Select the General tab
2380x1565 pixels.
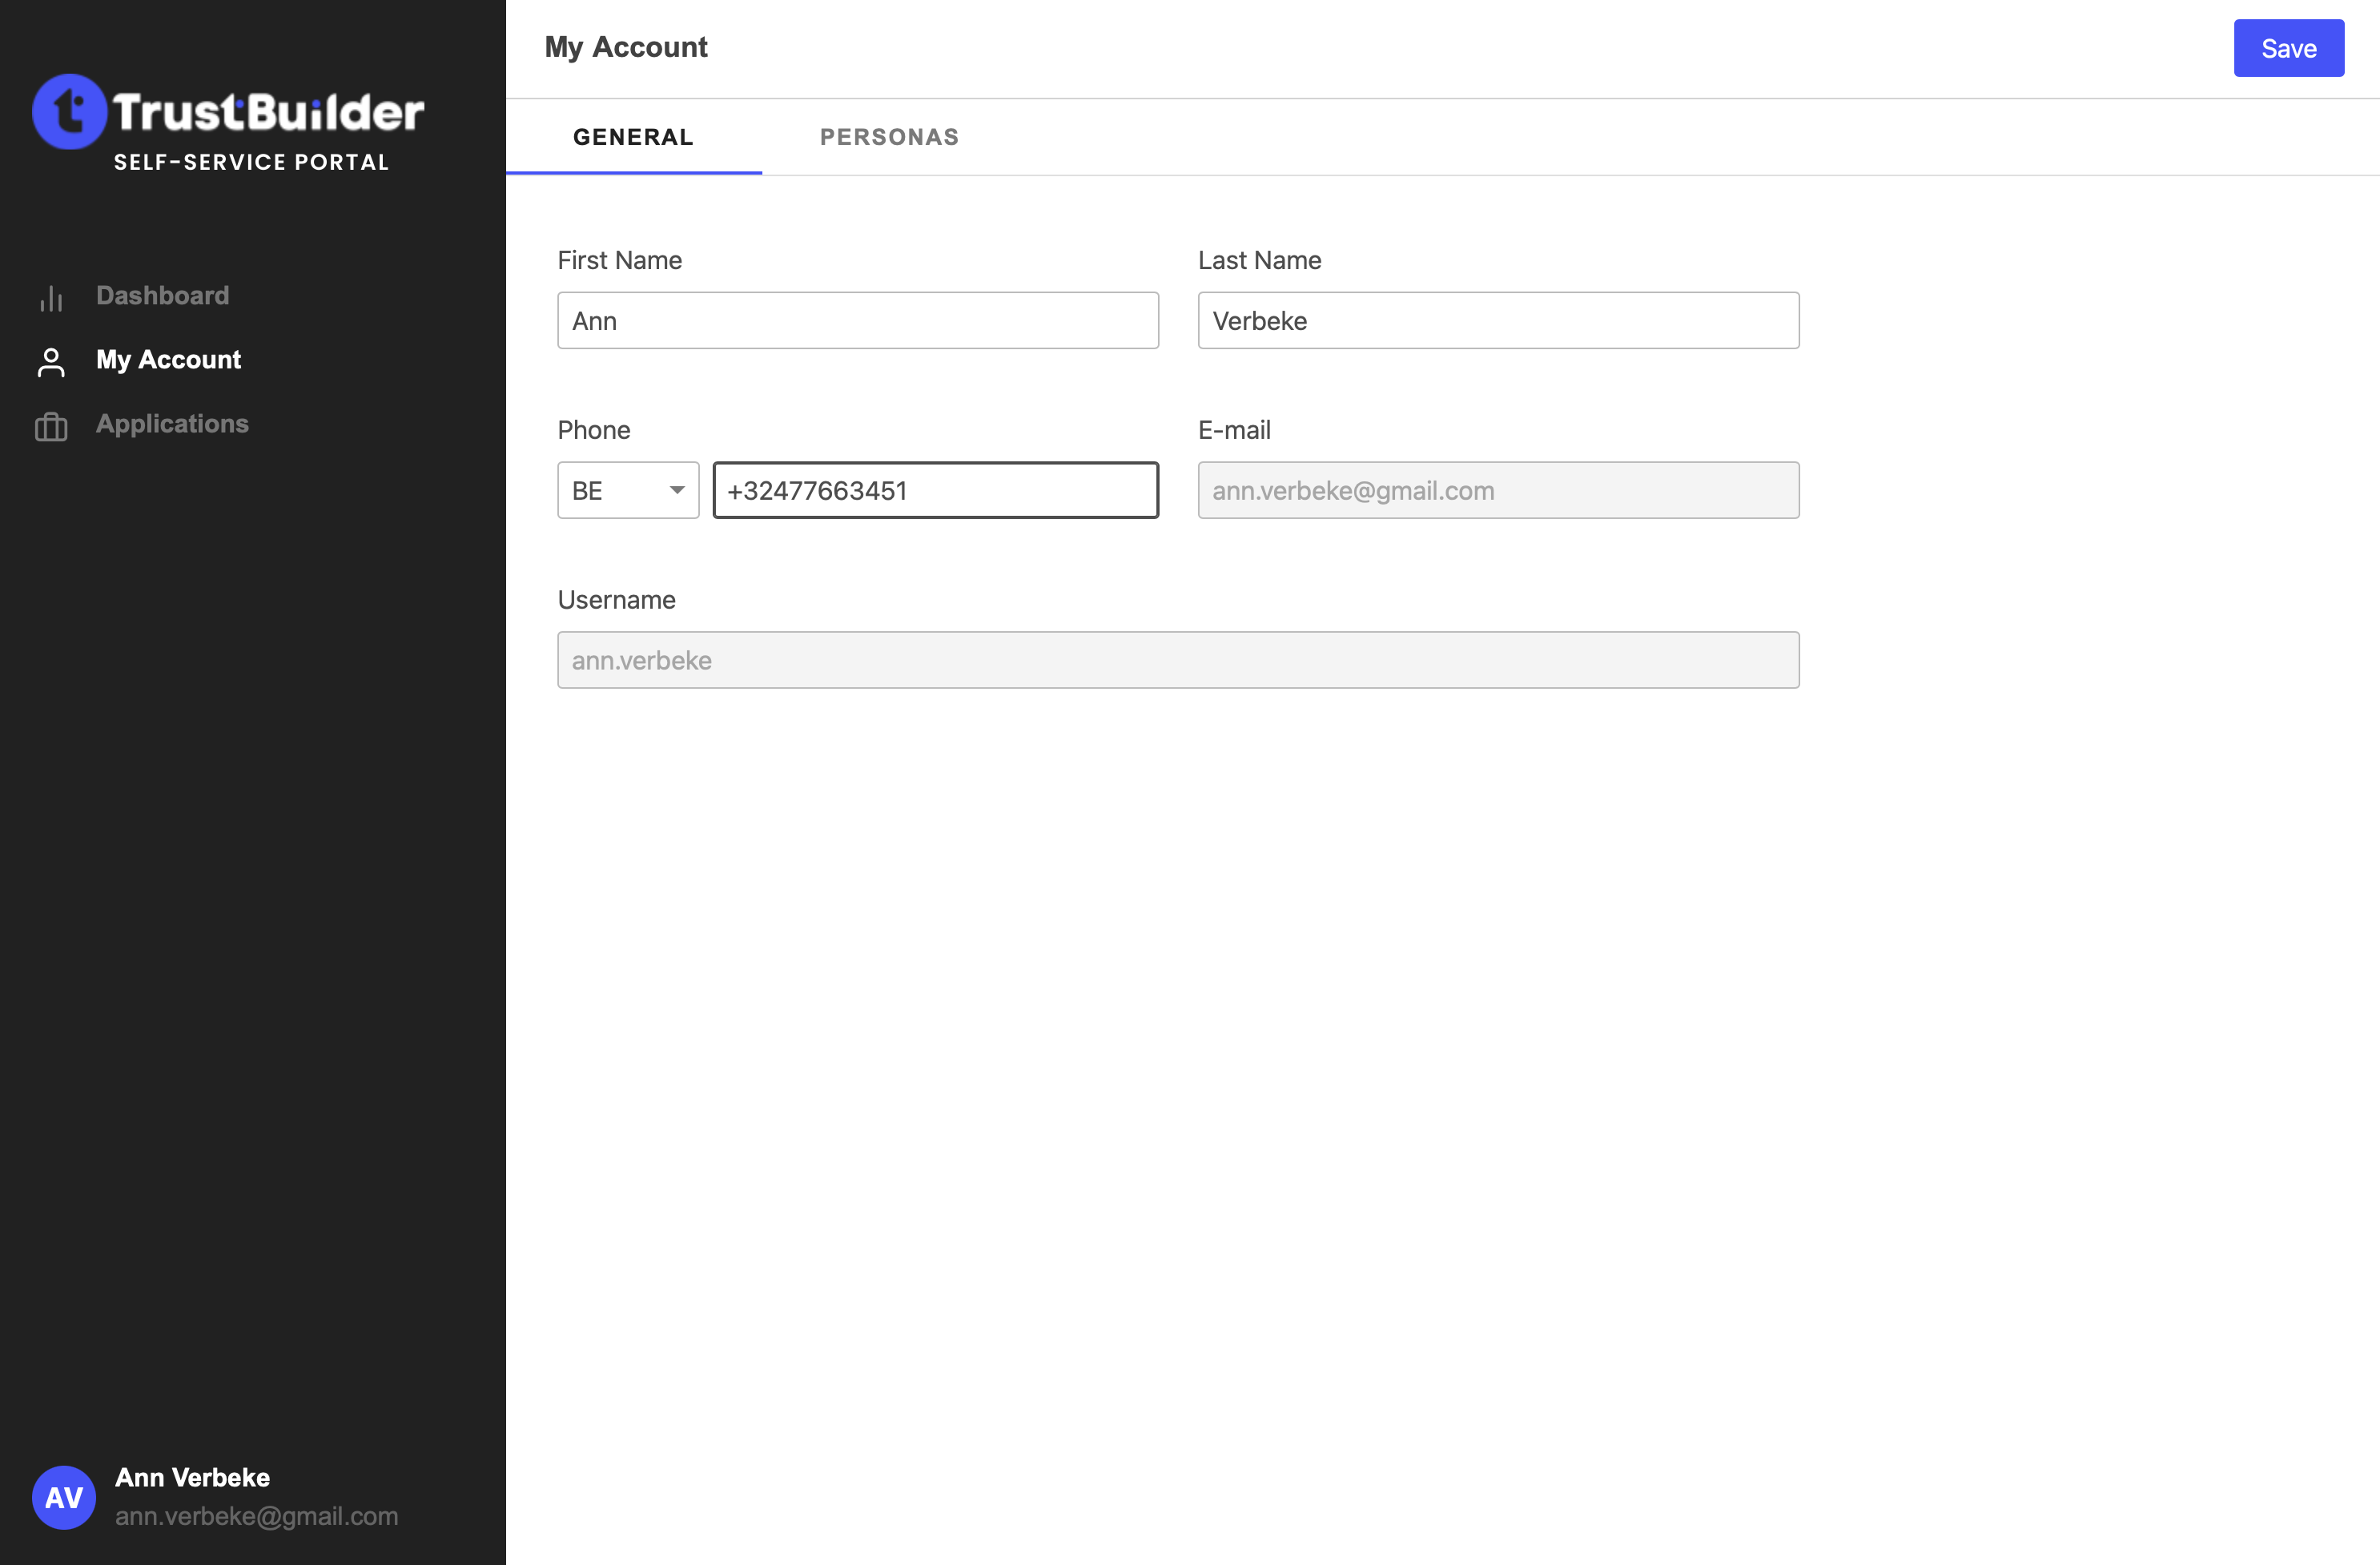[633, 137]
